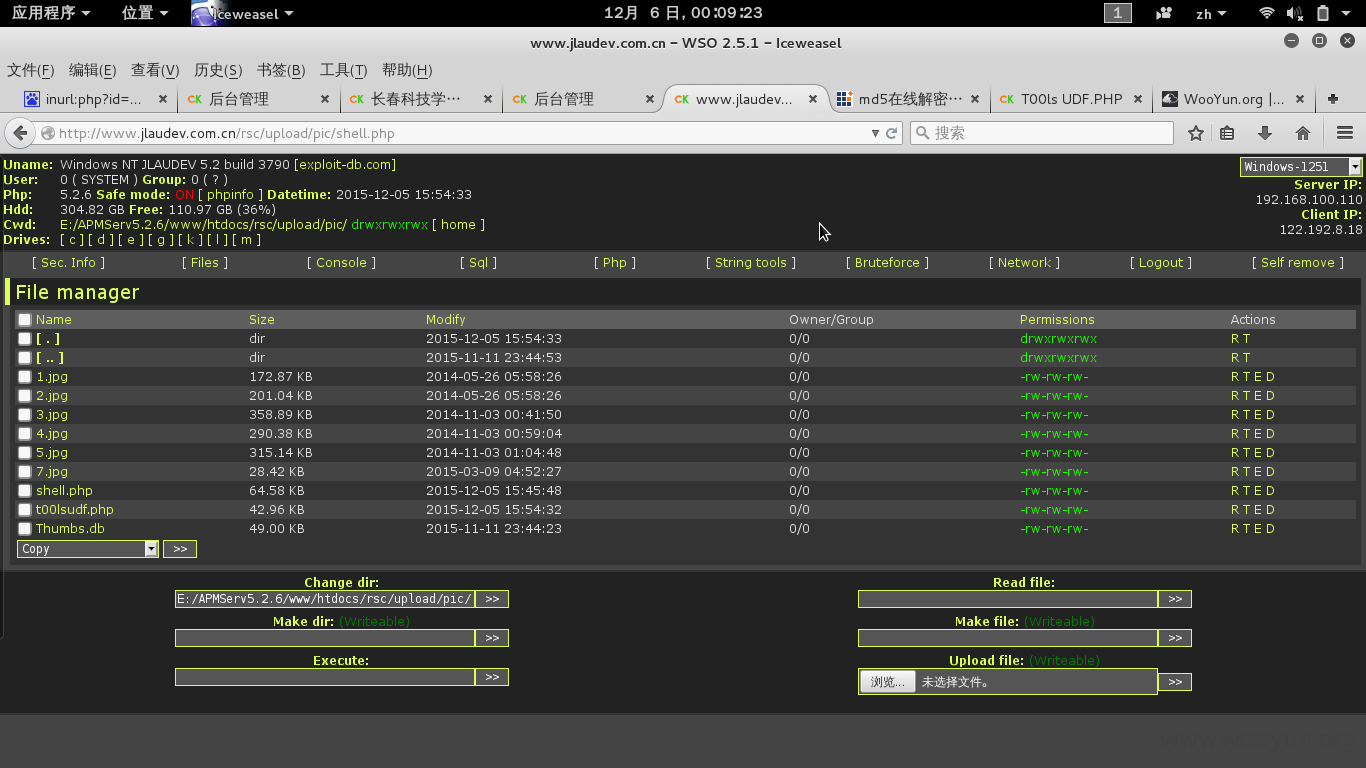The width and height of the screenshot is (1366, 768).
Task: Open a new tab with the plus icon
Action: pyautogui.click(x=1333, y=99)
